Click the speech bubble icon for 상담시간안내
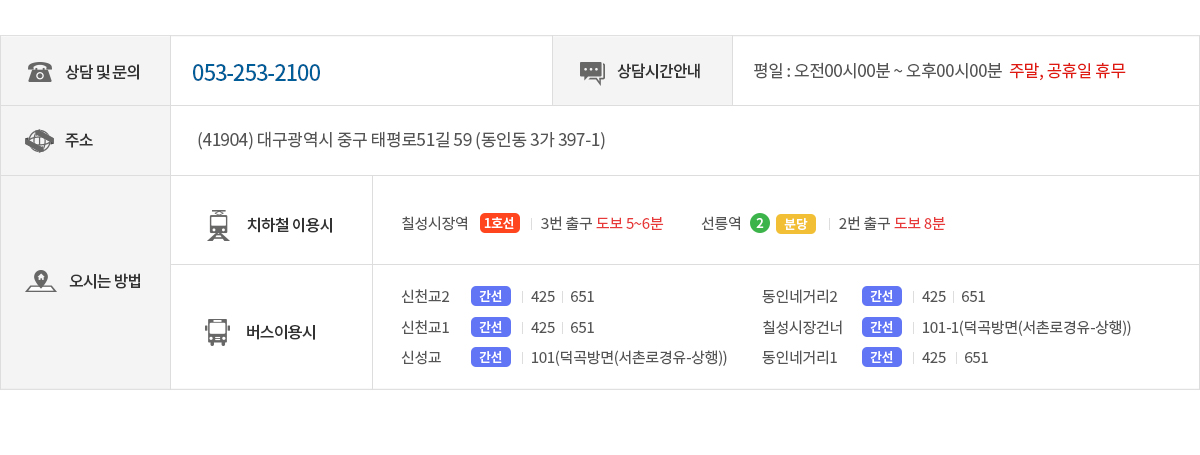Screen dimensions: 1200x455 [592, 72]
